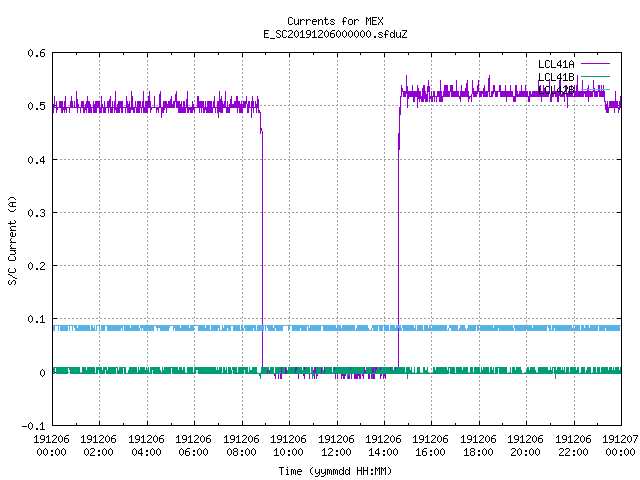Click the 191206 00:00 x-axis tick label
Viewport: 640px width, 480px height.
(x=51, y=446)
